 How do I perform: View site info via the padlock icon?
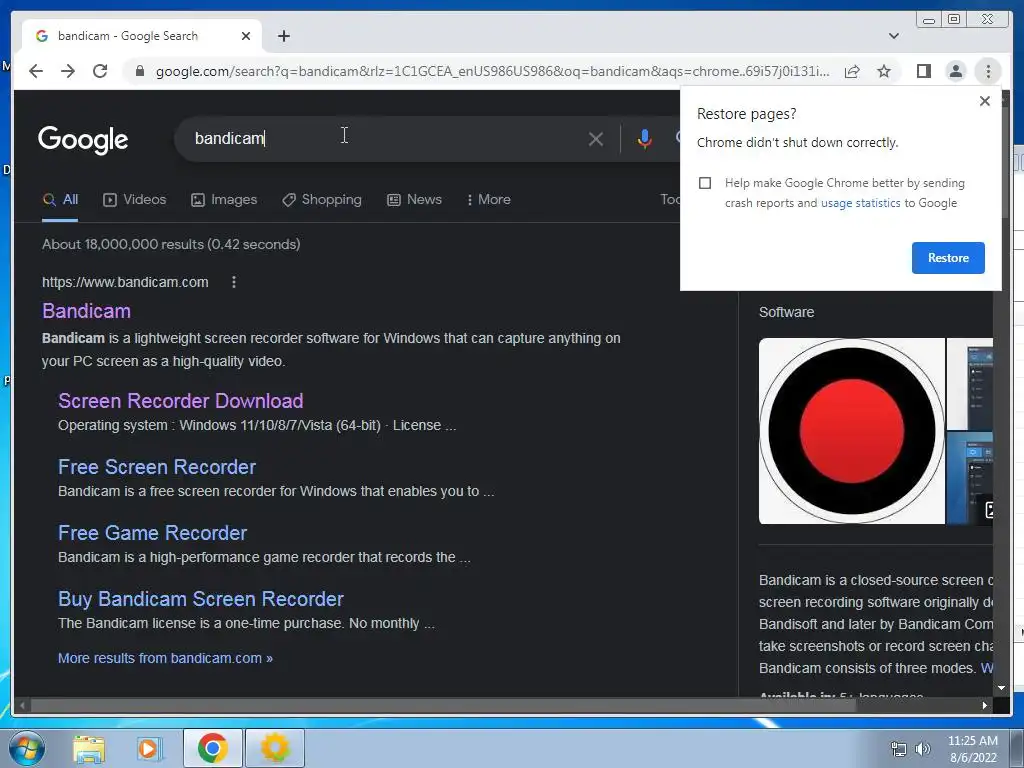(x=139, y=71)
